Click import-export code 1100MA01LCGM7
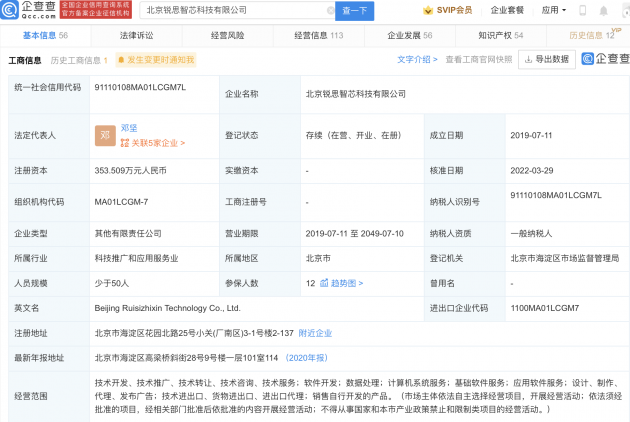This screenshot has width=630, height=422. coord(545,308)
